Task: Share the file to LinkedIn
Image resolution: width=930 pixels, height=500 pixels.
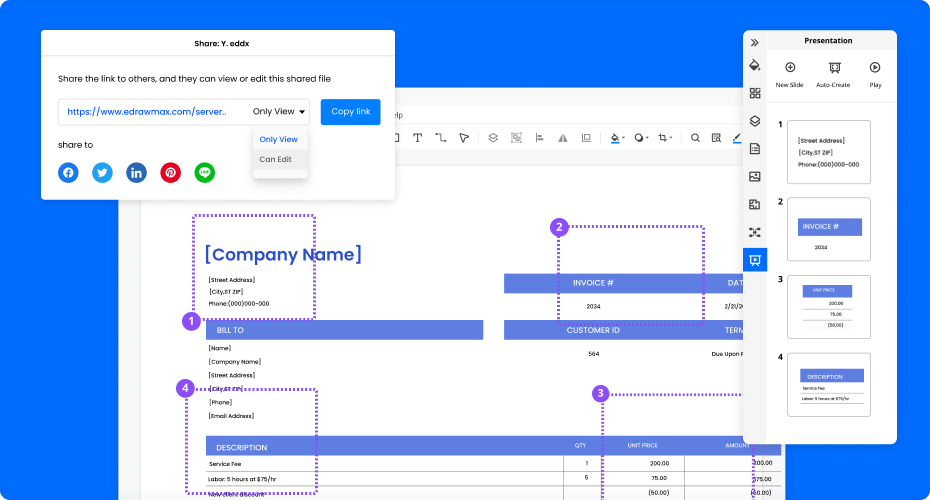Action: click(x=136, y=173)
